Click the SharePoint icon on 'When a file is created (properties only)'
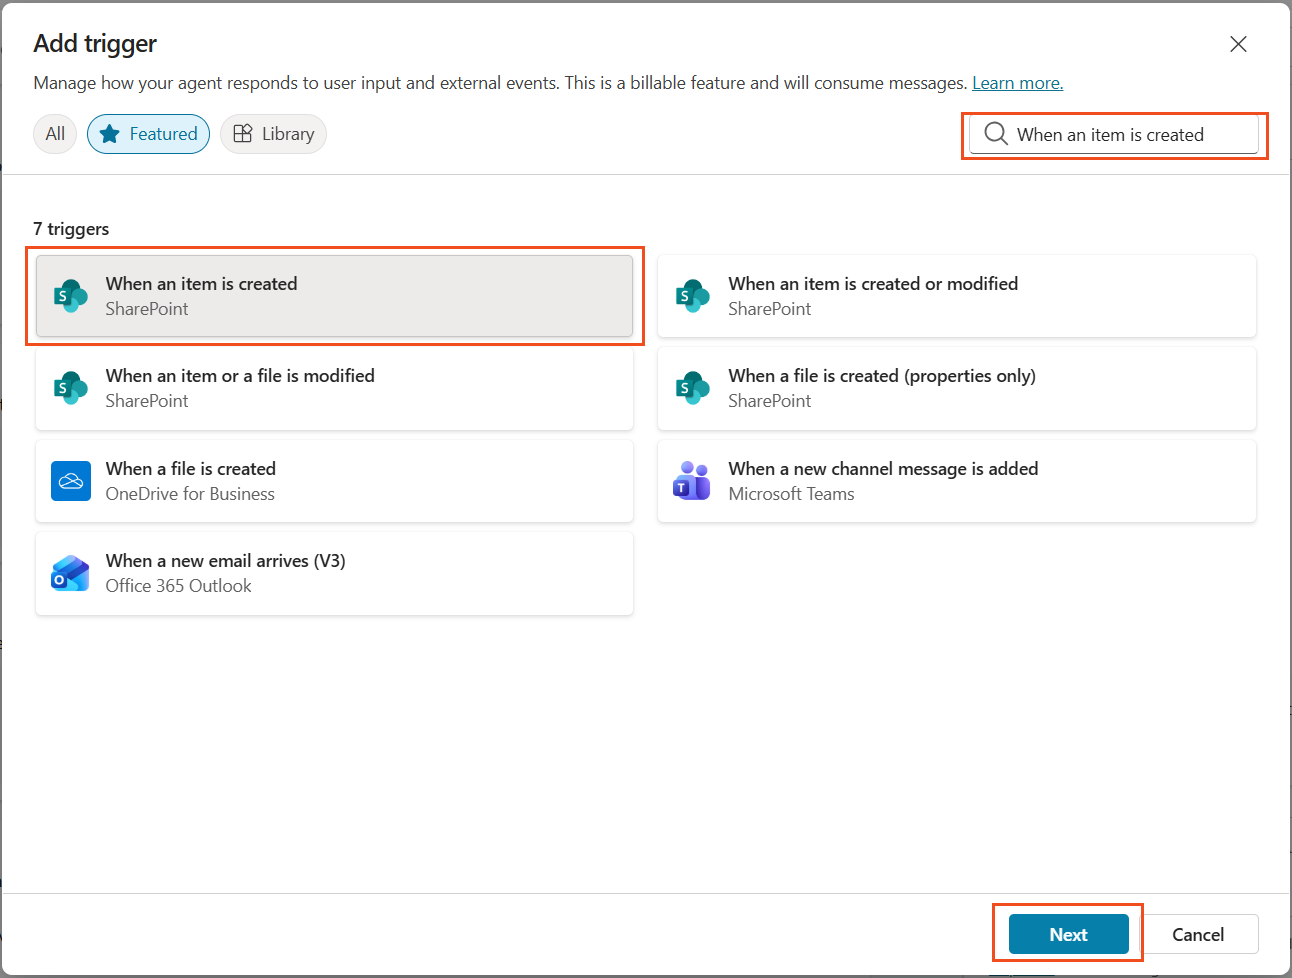 click(x=693, y=388)
